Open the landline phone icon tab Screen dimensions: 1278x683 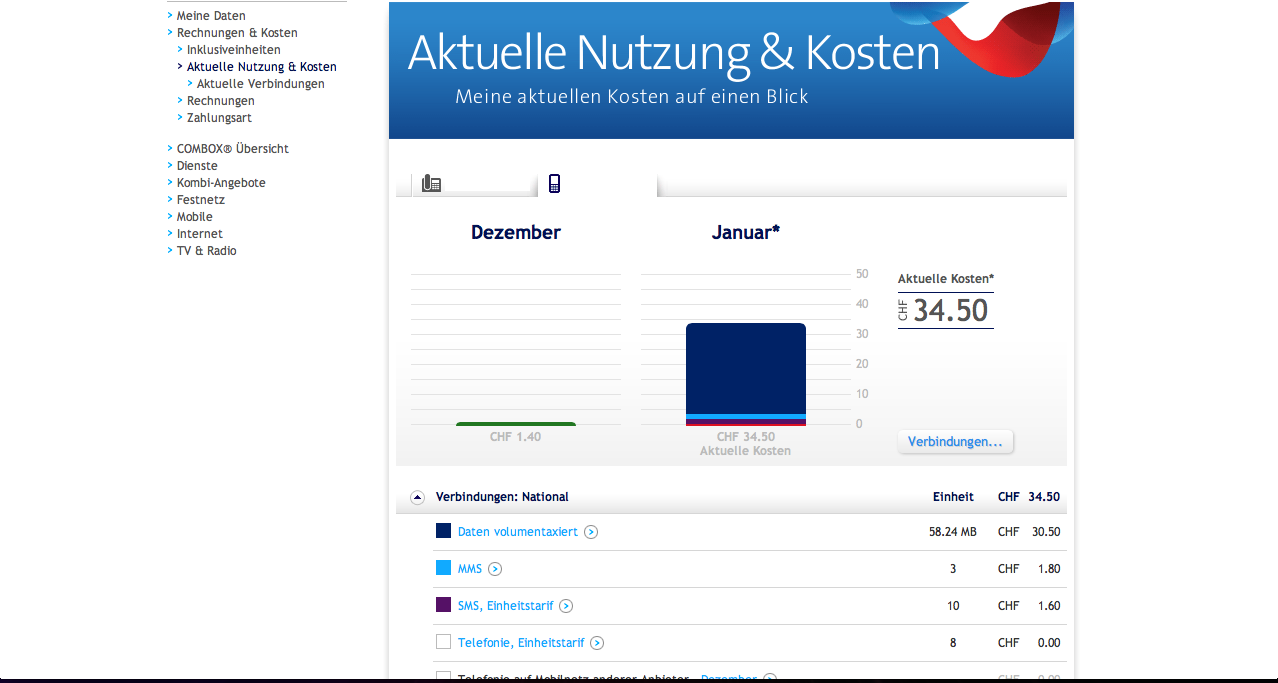(432, 184)
